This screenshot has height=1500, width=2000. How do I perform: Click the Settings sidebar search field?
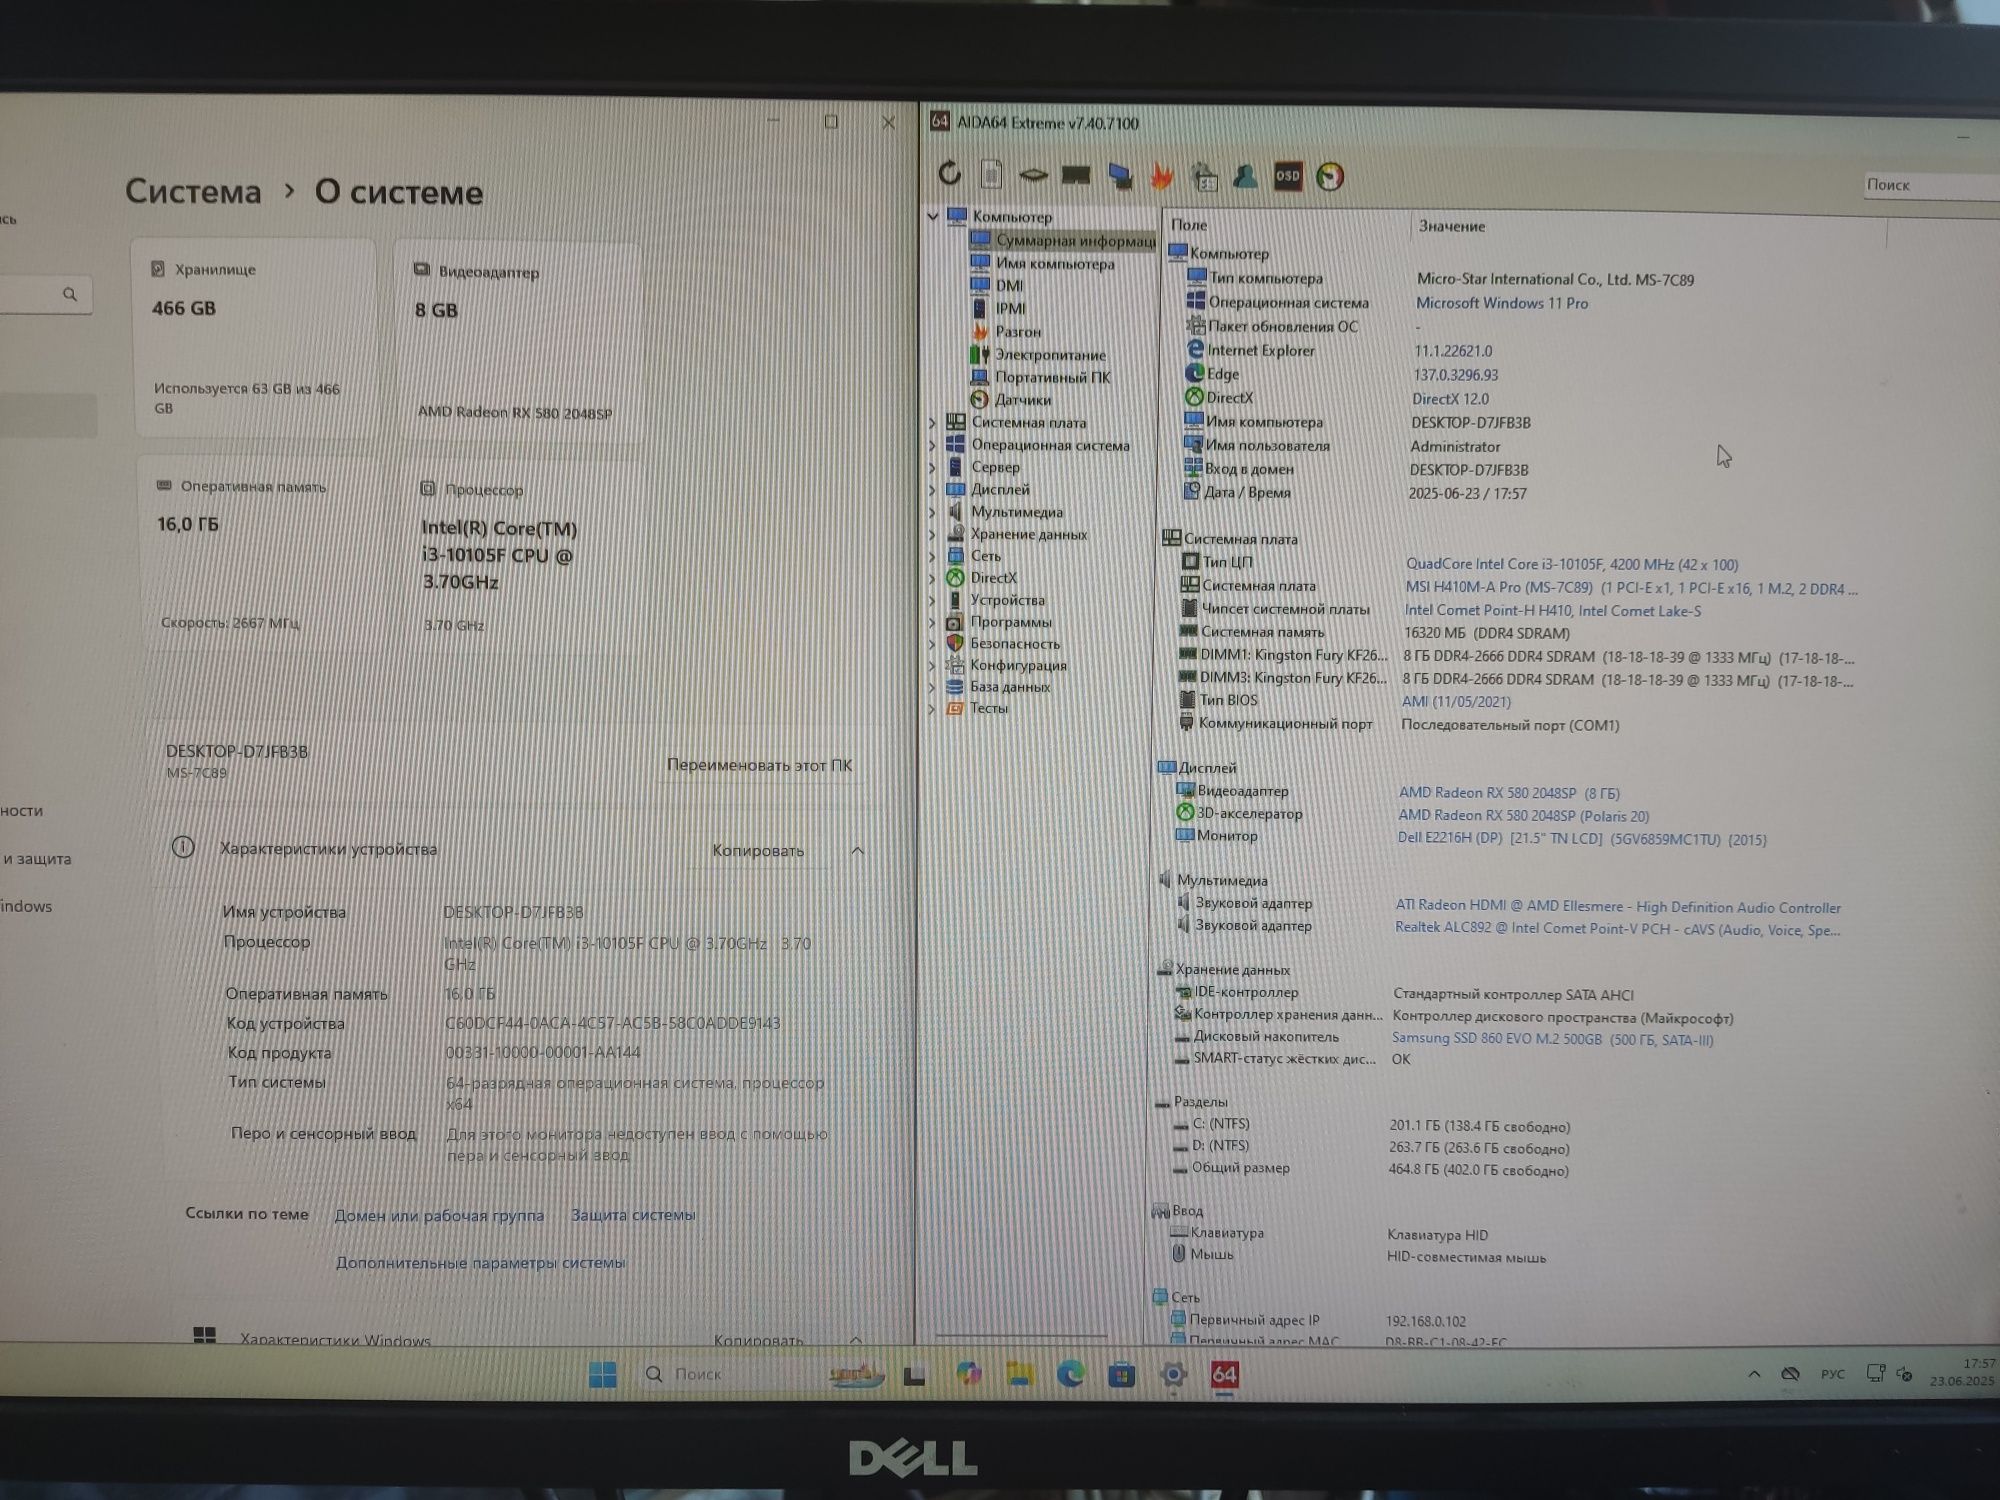click(45, 294)
